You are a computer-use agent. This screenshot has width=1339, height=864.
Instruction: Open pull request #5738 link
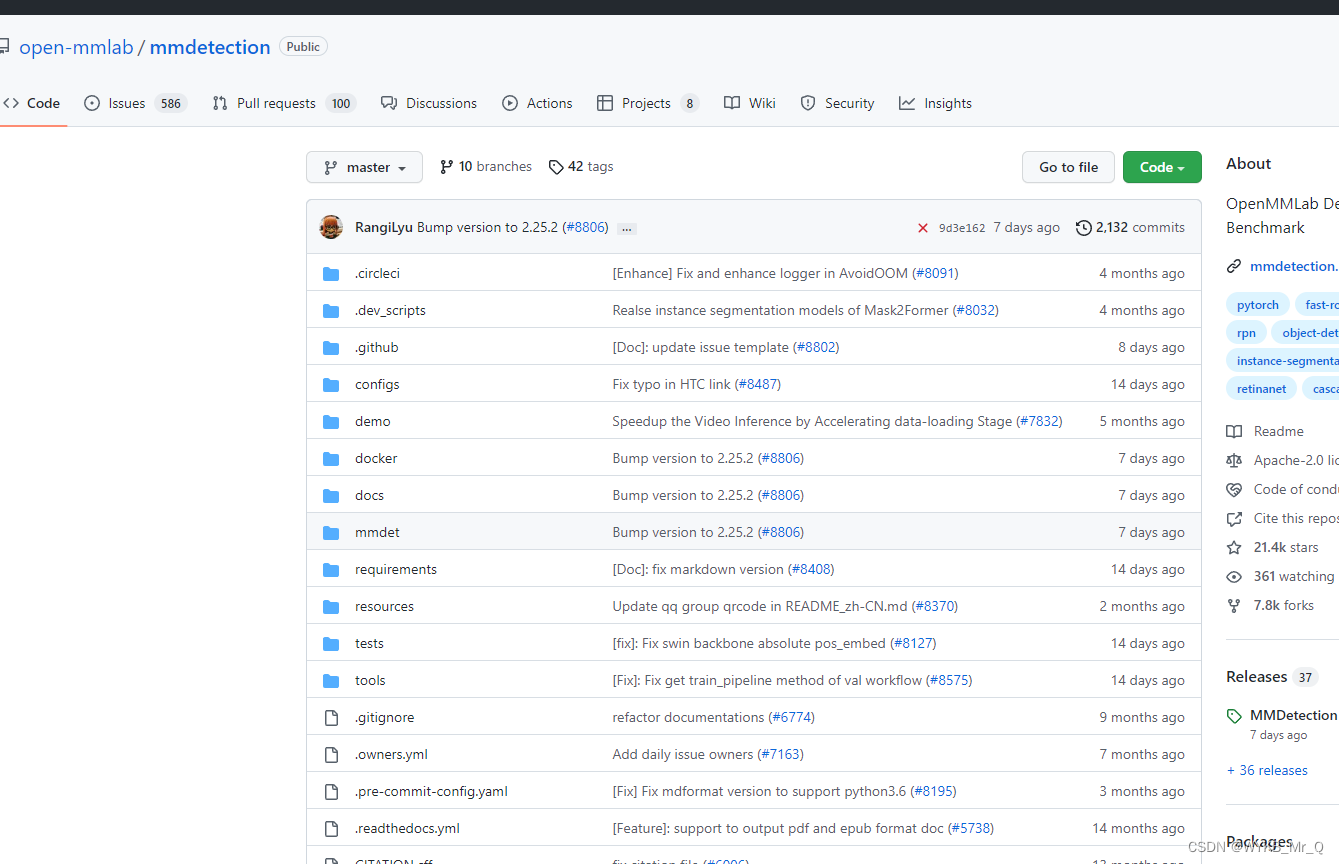click(x=971, y=828)
